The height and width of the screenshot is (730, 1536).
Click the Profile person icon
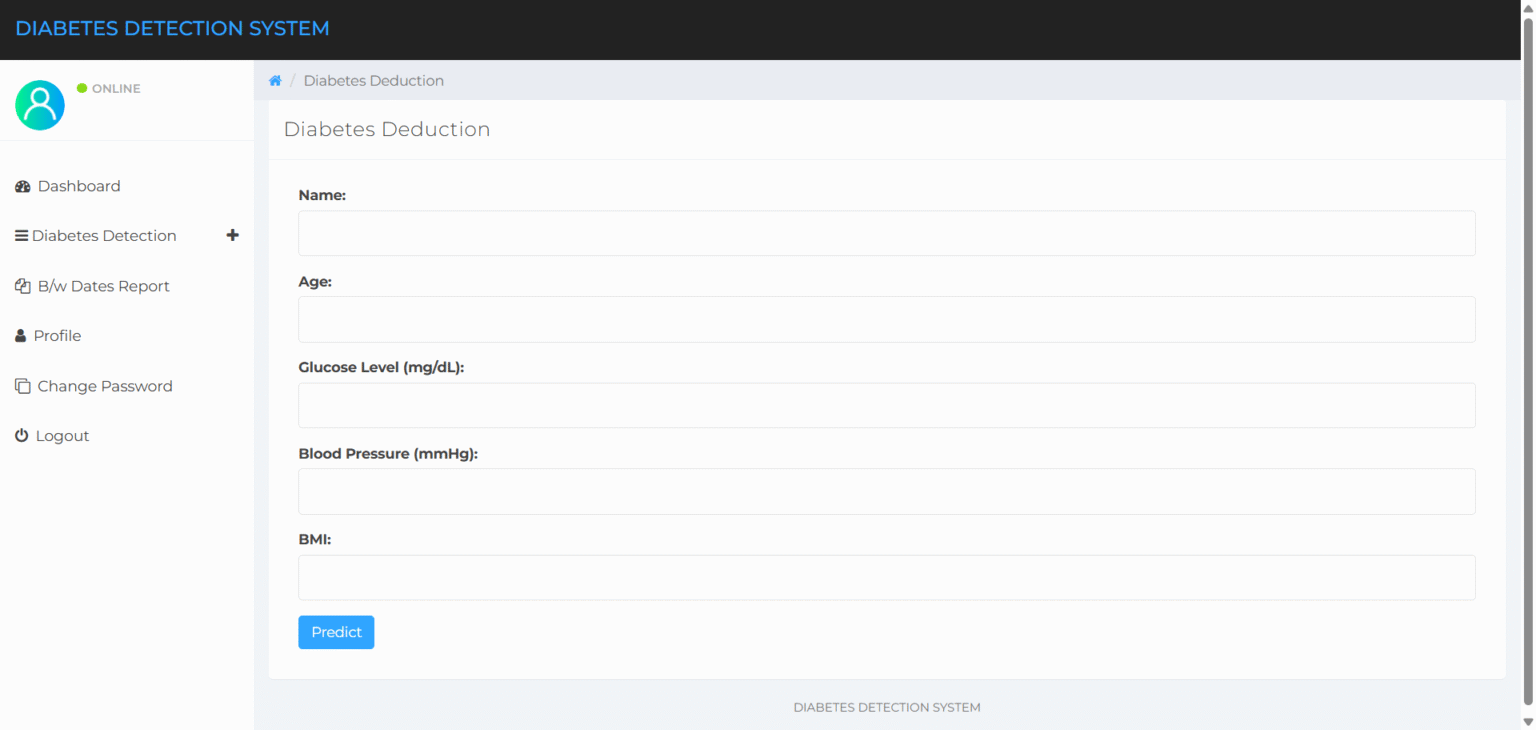[21, 336]
